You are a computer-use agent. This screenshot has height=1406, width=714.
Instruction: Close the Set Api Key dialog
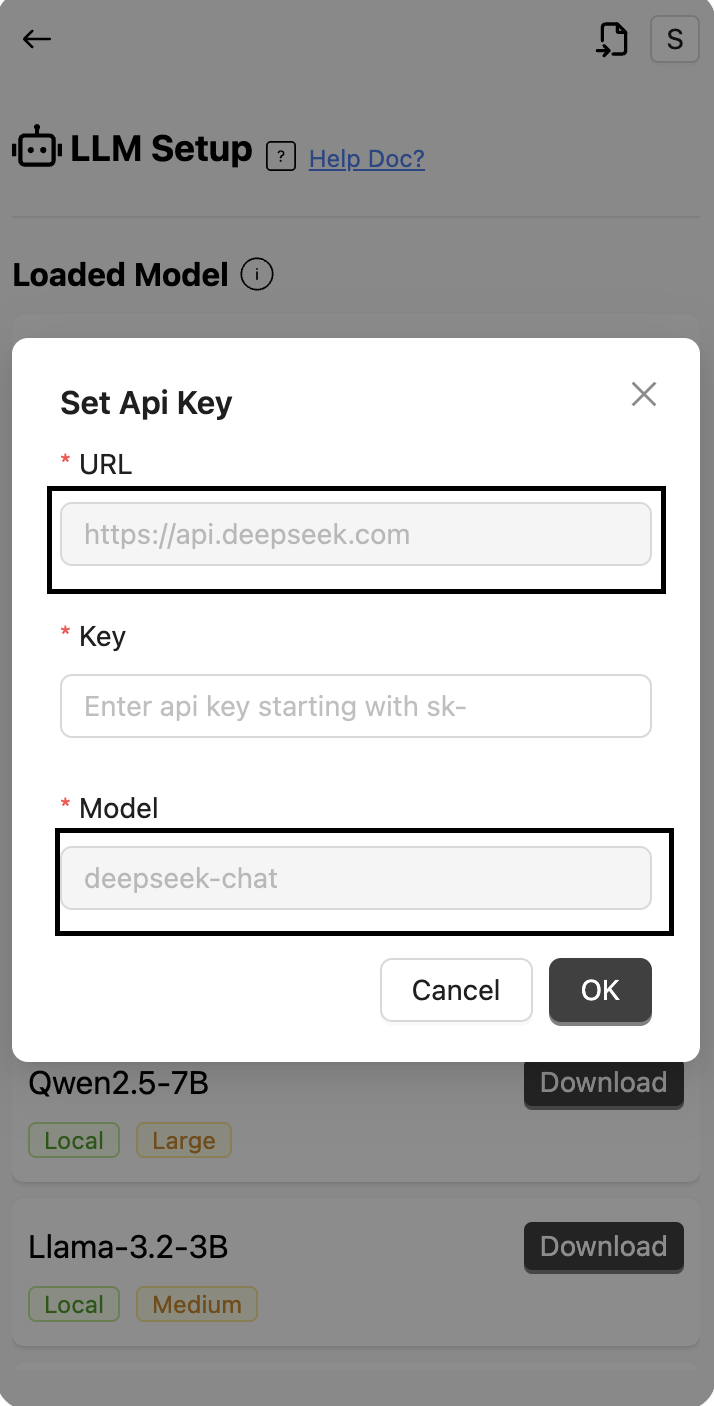[644, 394]
